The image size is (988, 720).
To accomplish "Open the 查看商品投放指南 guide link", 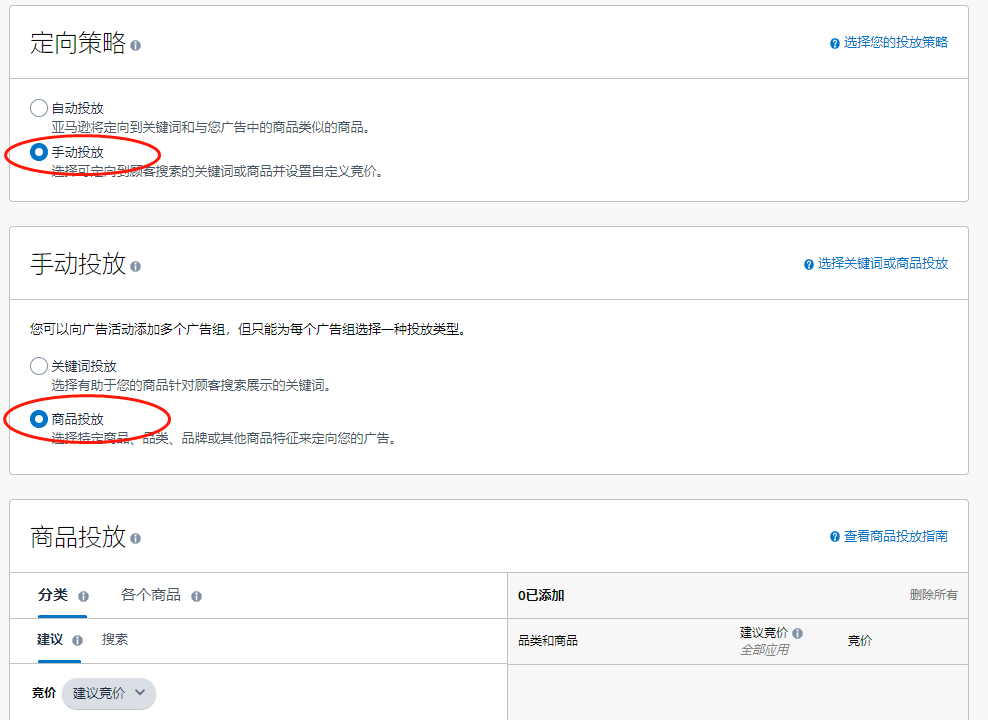I will (x=896, y=537).
